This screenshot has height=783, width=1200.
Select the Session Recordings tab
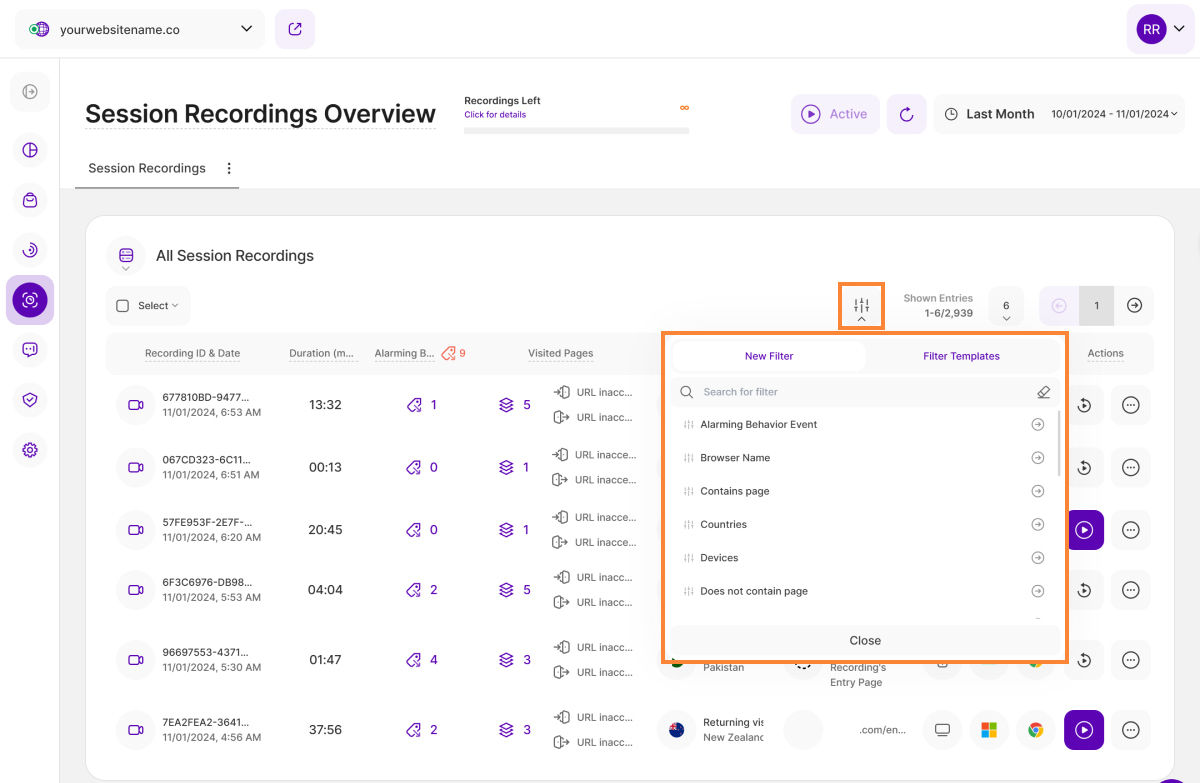tap(147, 168)
